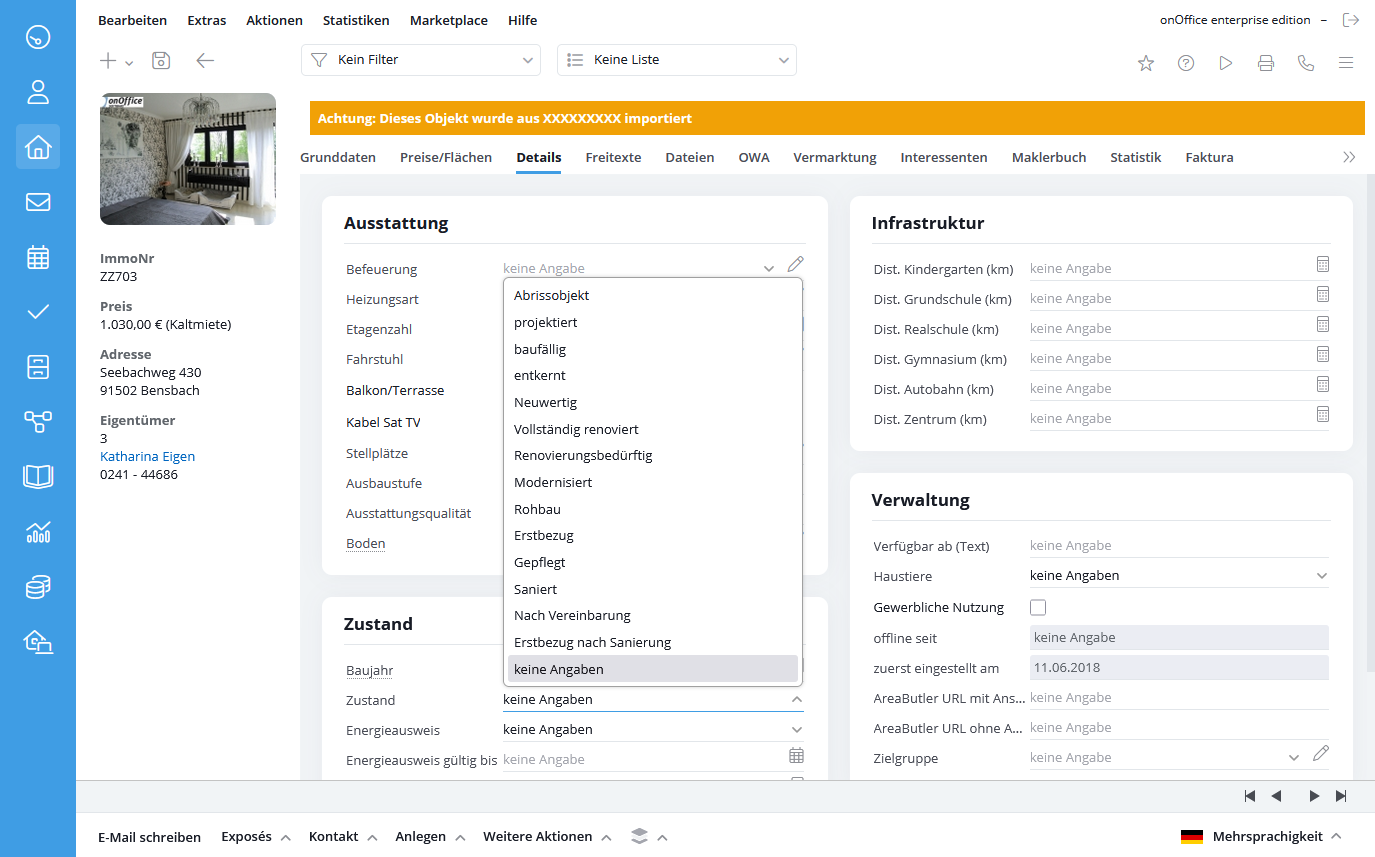Screen dimensions: 1375x857
Task: Switch to the Faktura tab
Action: [x=1209, y=157]
